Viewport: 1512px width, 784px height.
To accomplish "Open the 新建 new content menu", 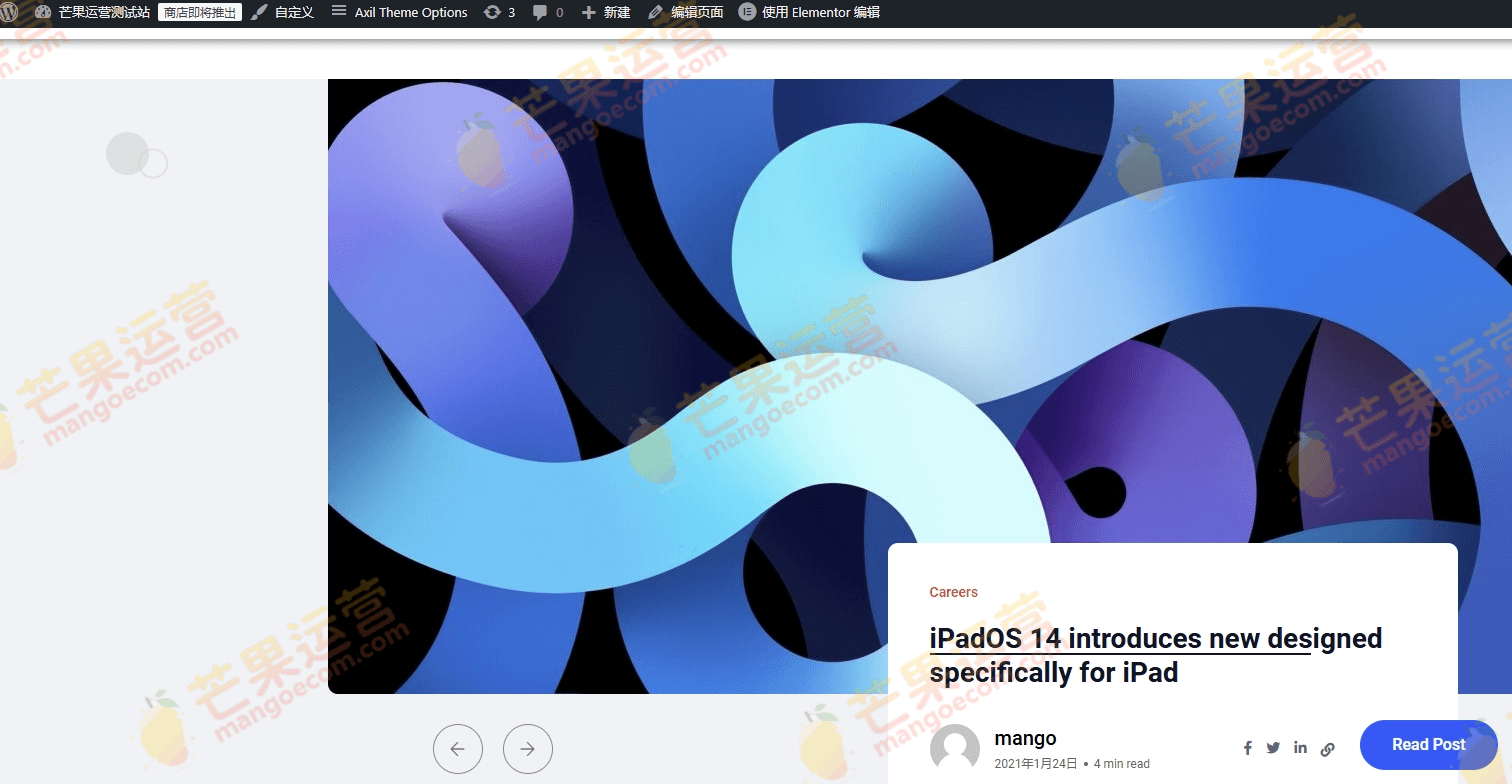I will tap(606, 12).
